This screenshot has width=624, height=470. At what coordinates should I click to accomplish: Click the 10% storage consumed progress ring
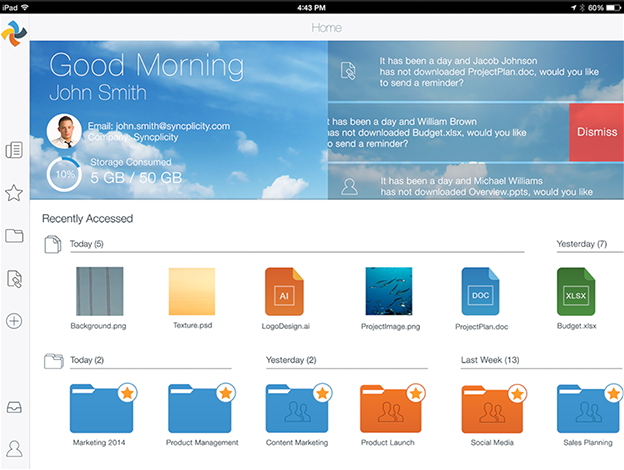[64, 174]
